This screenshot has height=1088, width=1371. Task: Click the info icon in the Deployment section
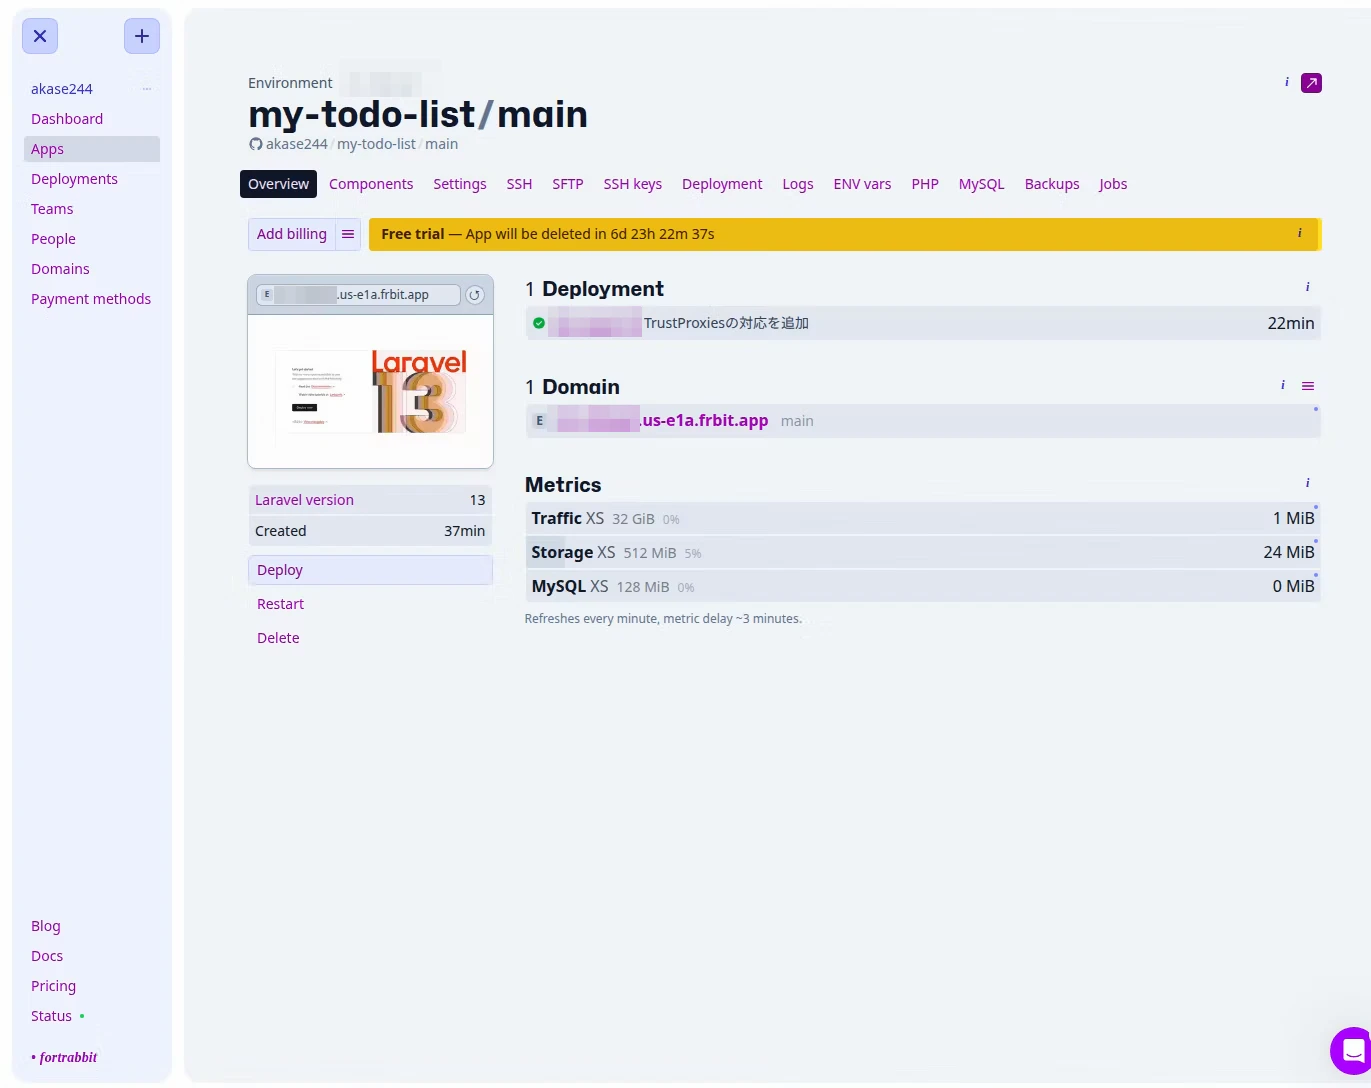click(x=1308, y=287)
